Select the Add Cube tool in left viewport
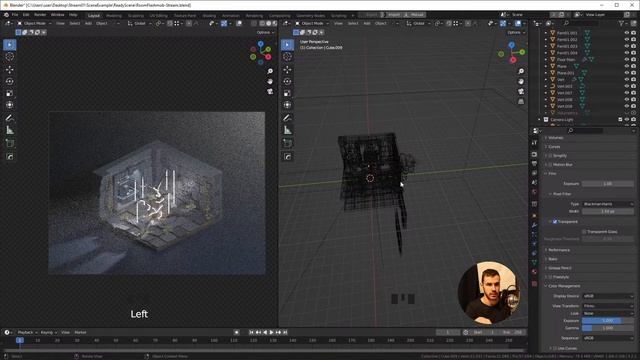Screen dimensions: 640x360 [x=9, y=143]
